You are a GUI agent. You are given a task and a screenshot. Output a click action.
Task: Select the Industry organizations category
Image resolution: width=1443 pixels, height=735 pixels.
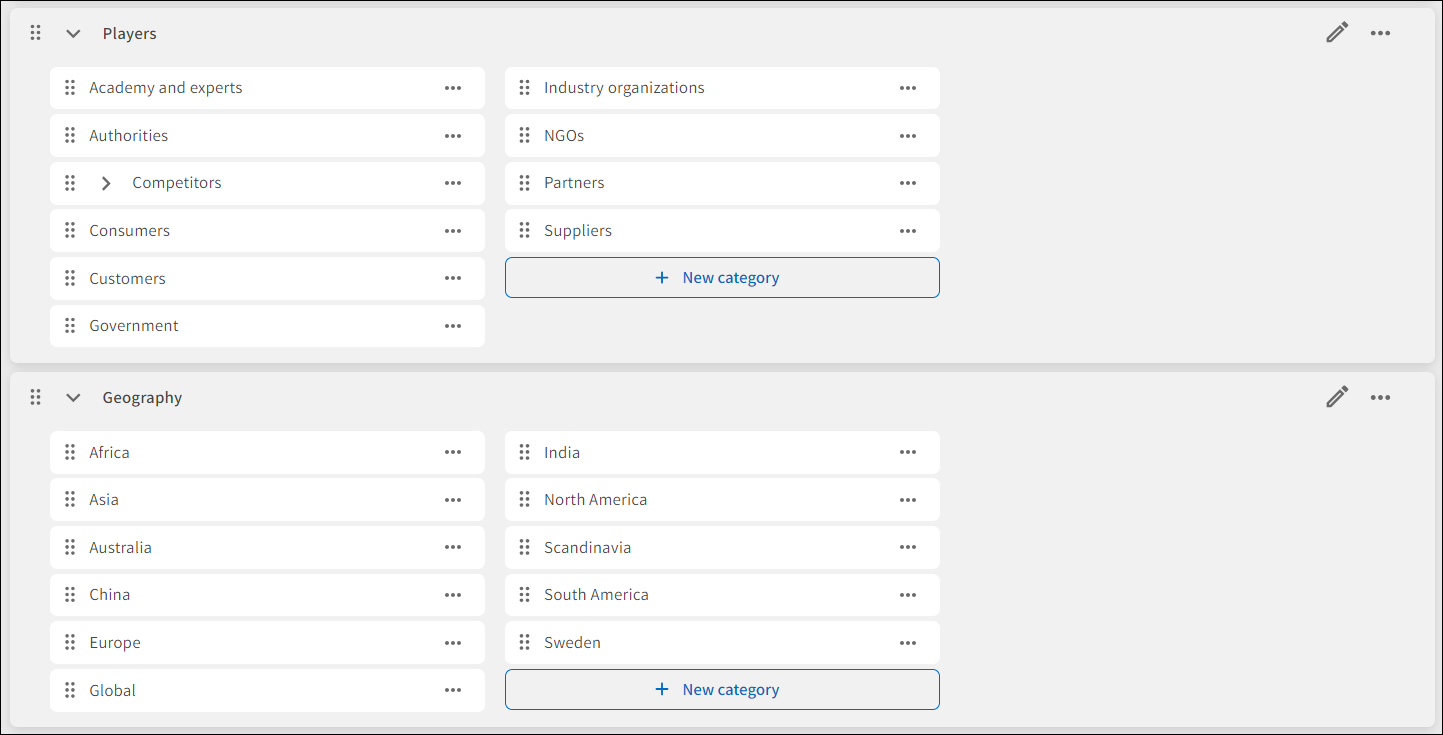(624, 88)
